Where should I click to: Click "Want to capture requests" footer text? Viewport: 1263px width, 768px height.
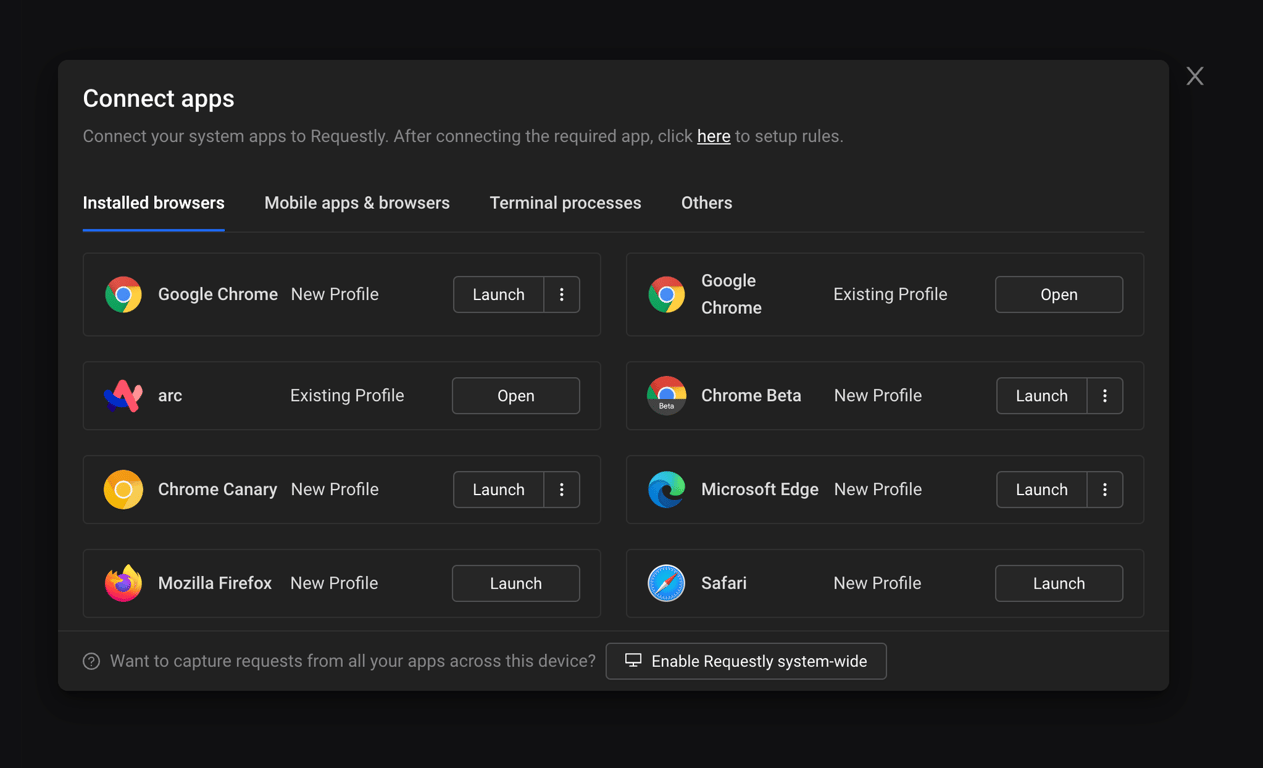[353, 661]
